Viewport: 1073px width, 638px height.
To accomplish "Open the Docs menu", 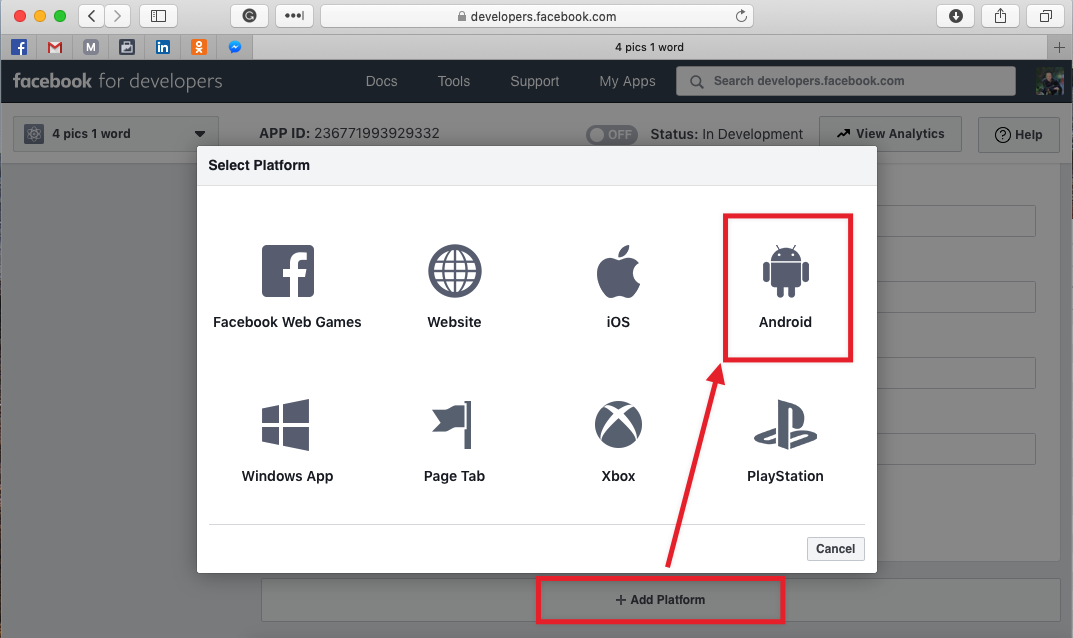I will pyautogui.click(x=381, y=81).
